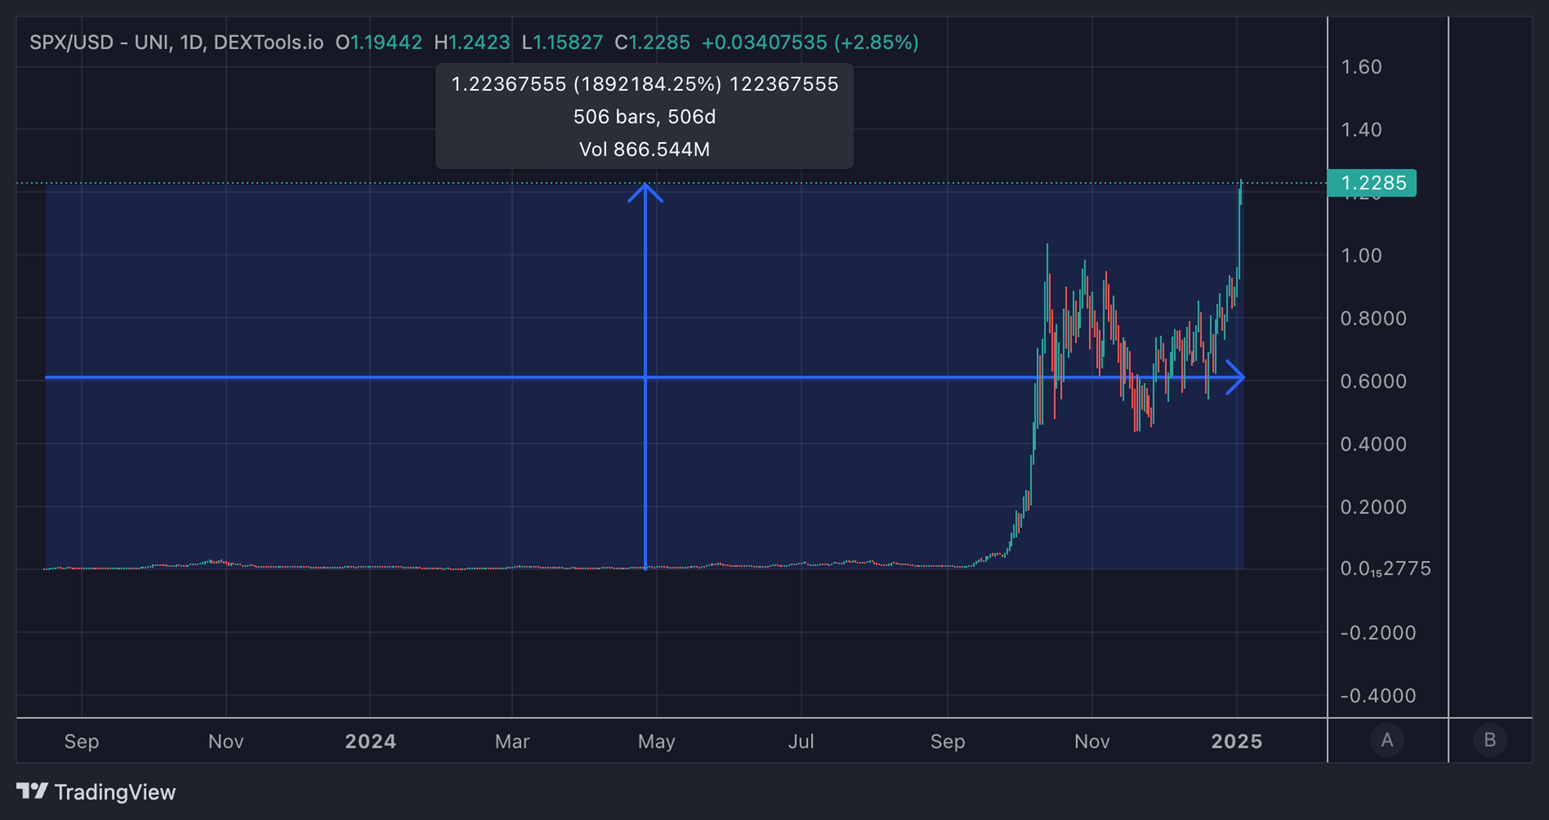
Task: Click the 0.0₁₅2775 price axis label
Action: pyautogui.click(x=1385, y=569)
